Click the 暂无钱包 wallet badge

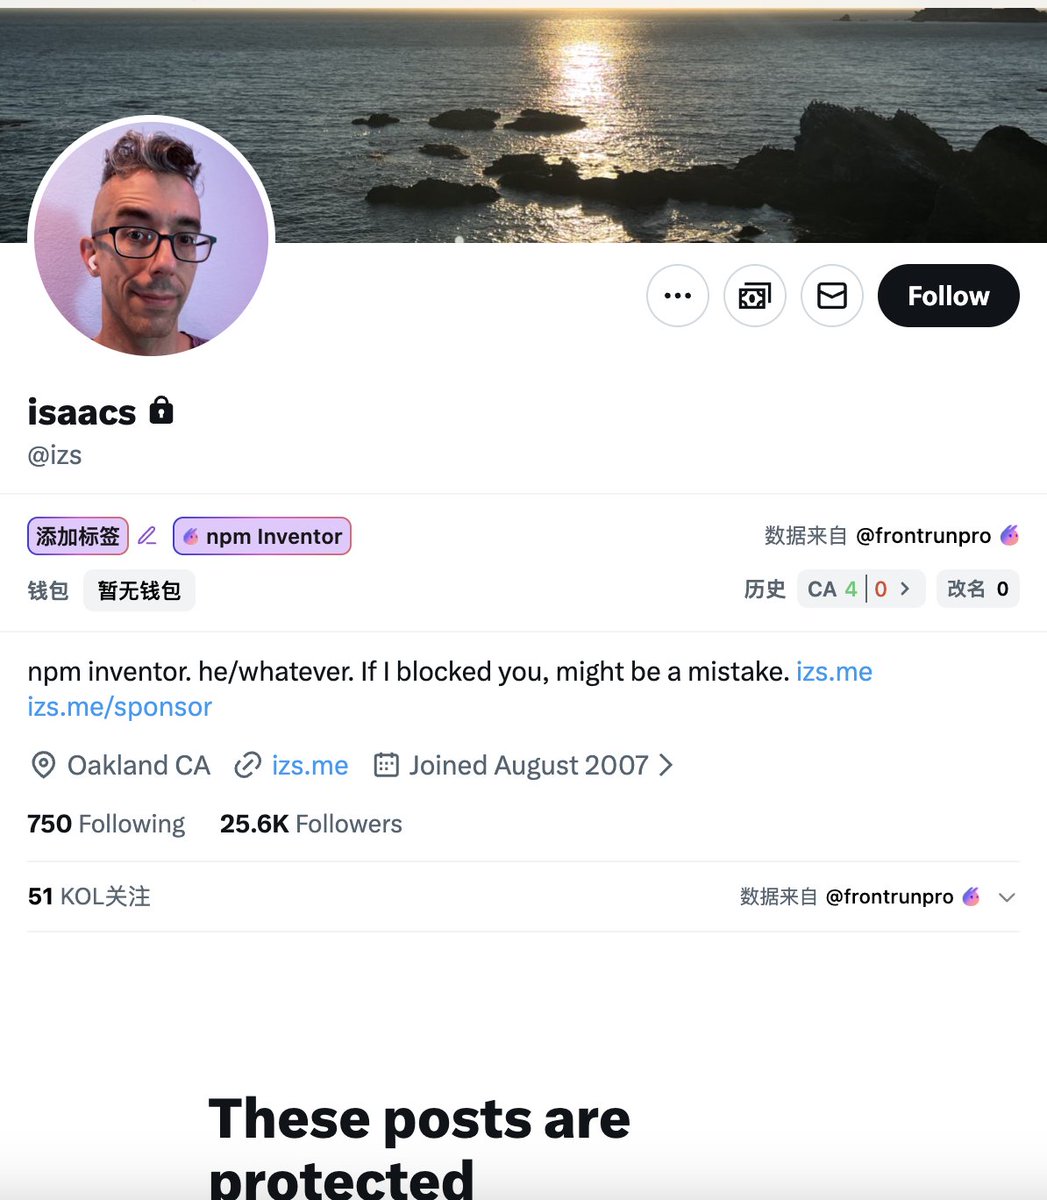point(139,590)
